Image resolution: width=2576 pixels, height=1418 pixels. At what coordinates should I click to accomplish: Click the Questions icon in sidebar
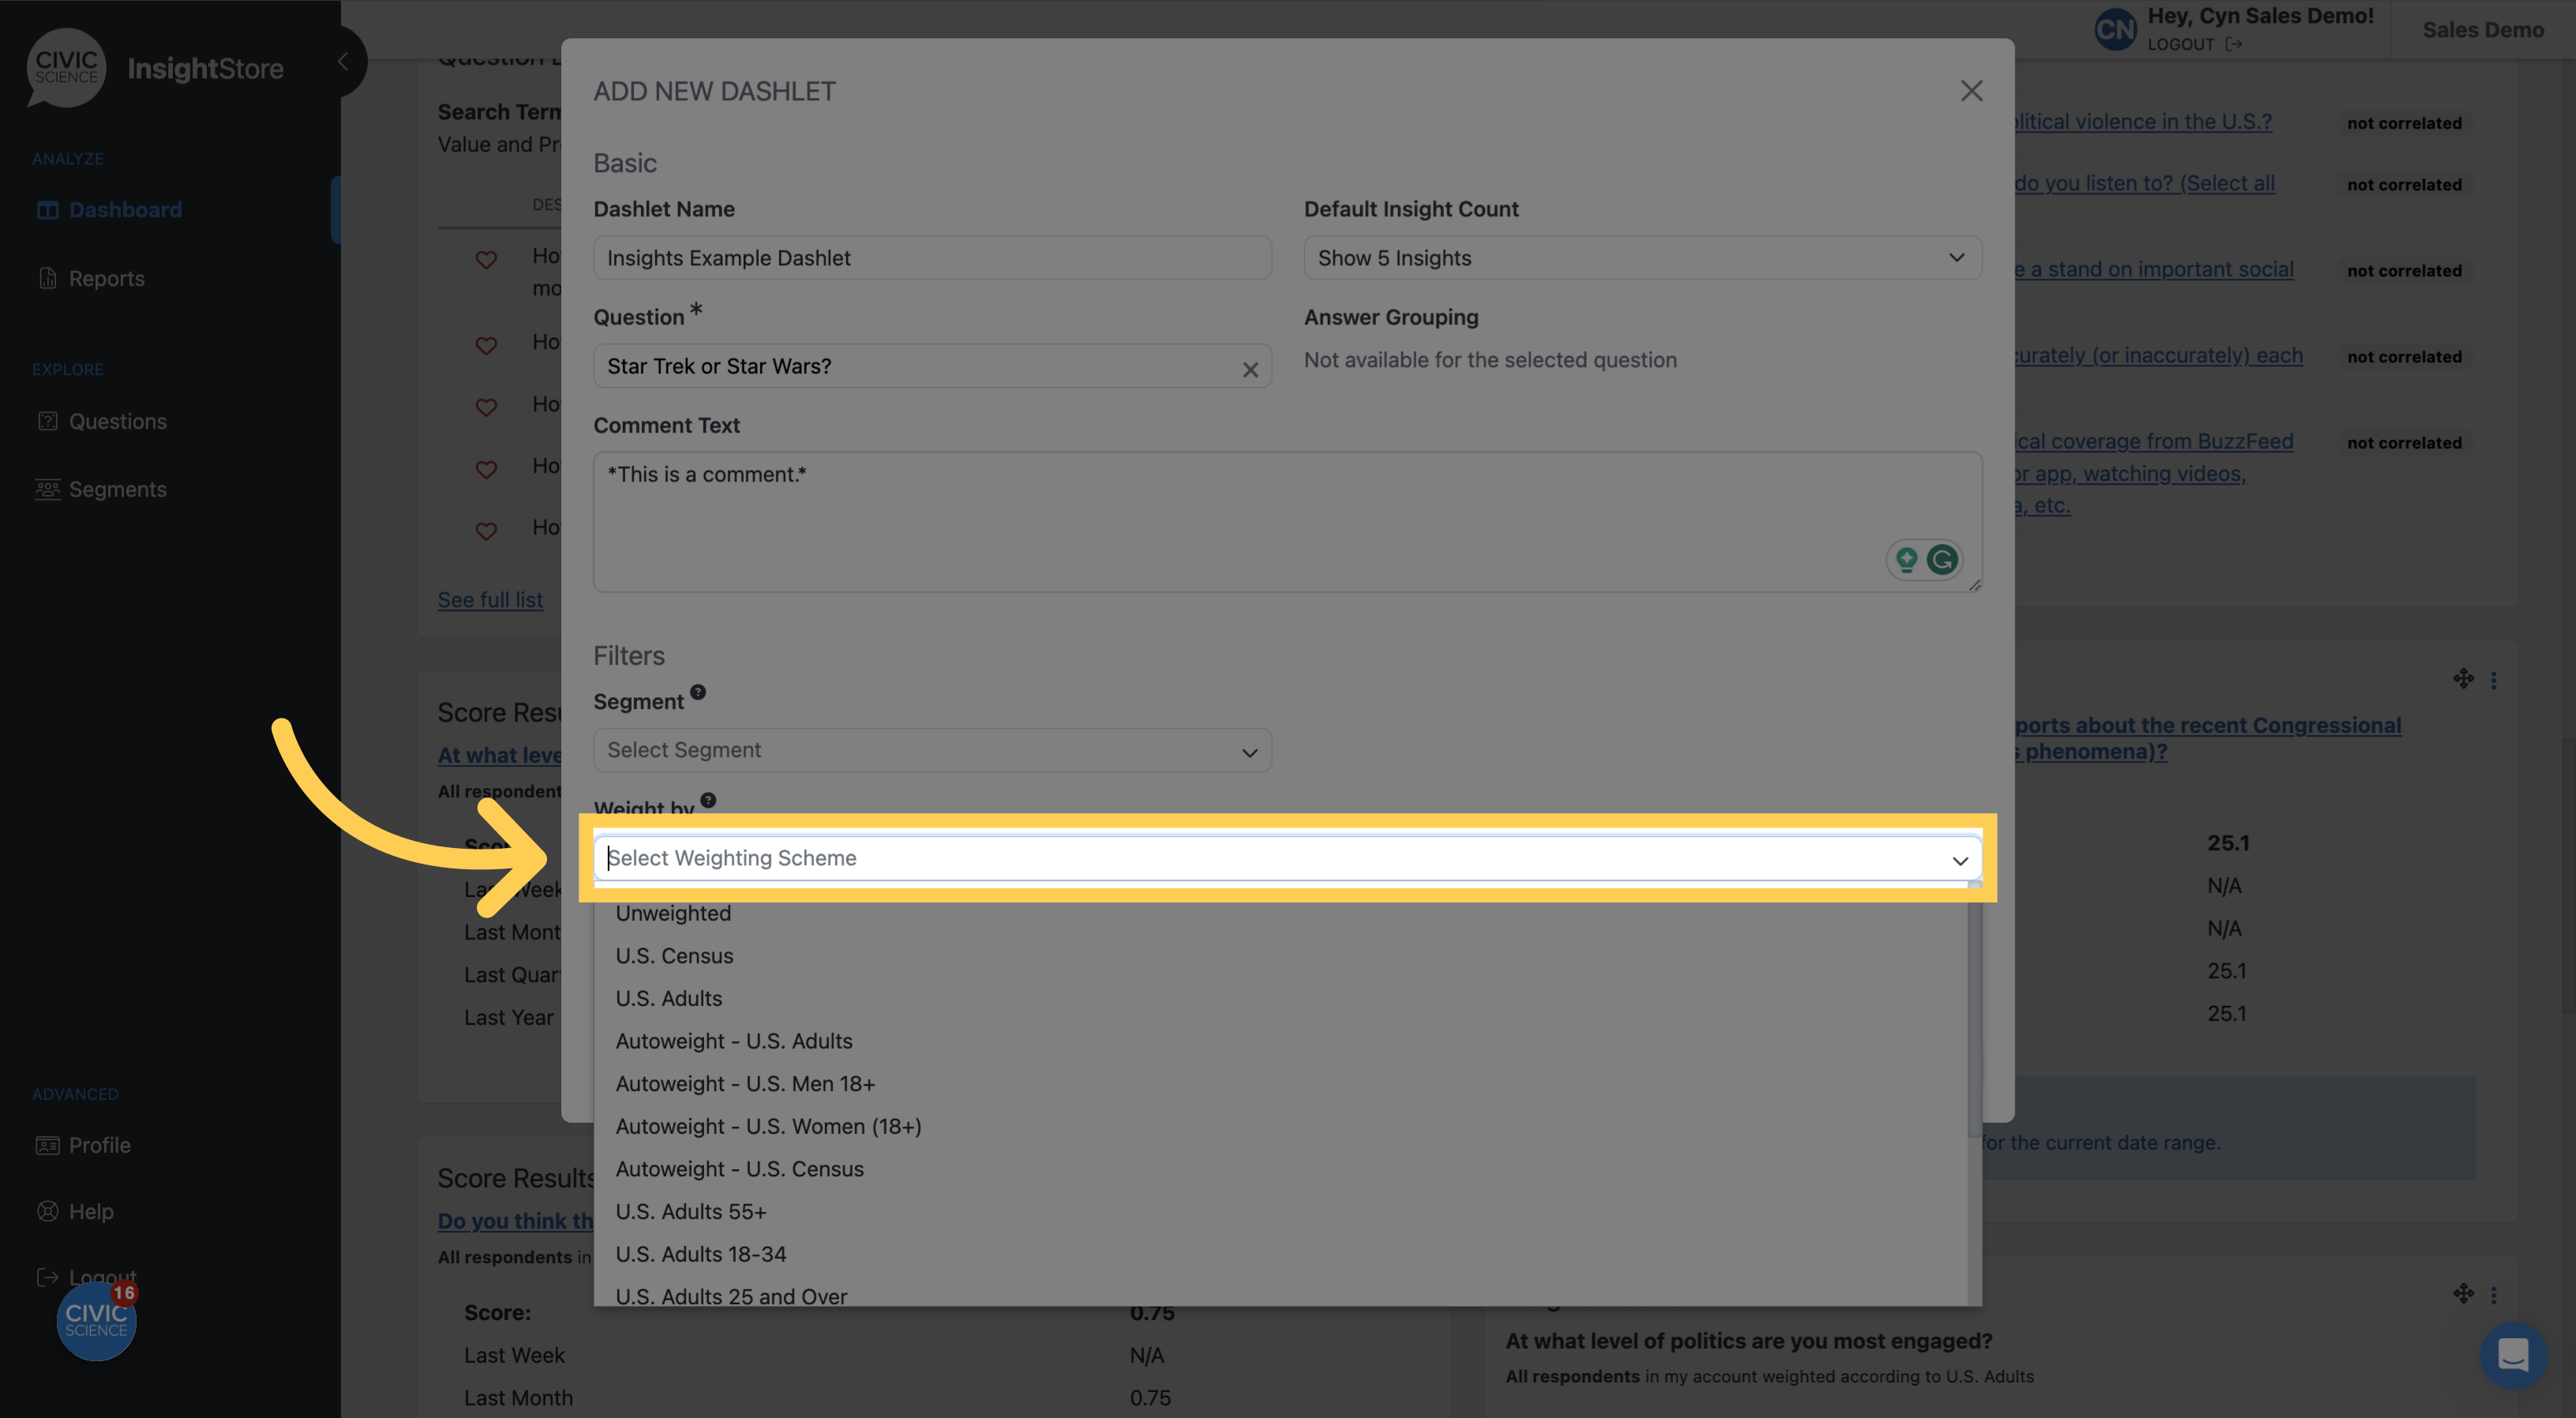47,421
